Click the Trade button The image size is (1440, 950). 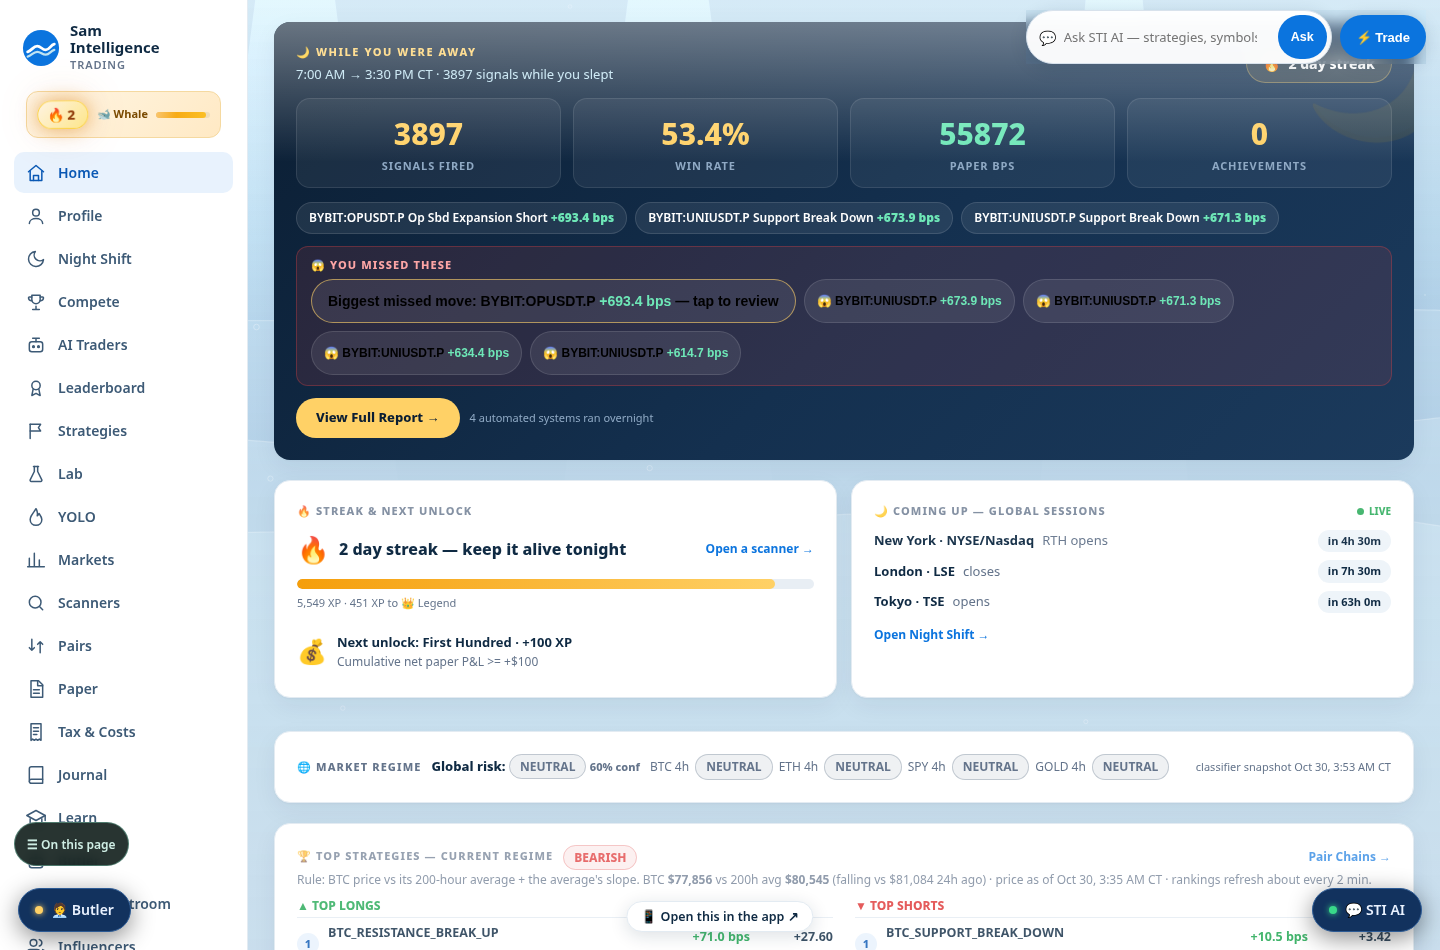point(1383,37)
